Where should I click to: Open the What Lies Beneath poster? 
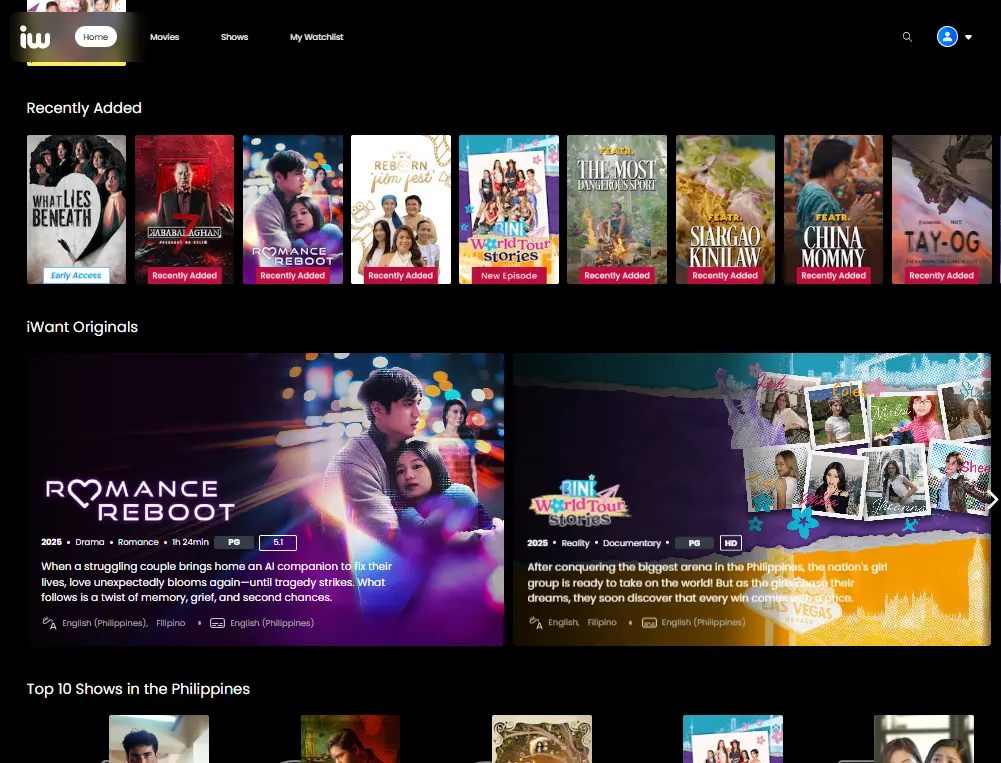77,209
